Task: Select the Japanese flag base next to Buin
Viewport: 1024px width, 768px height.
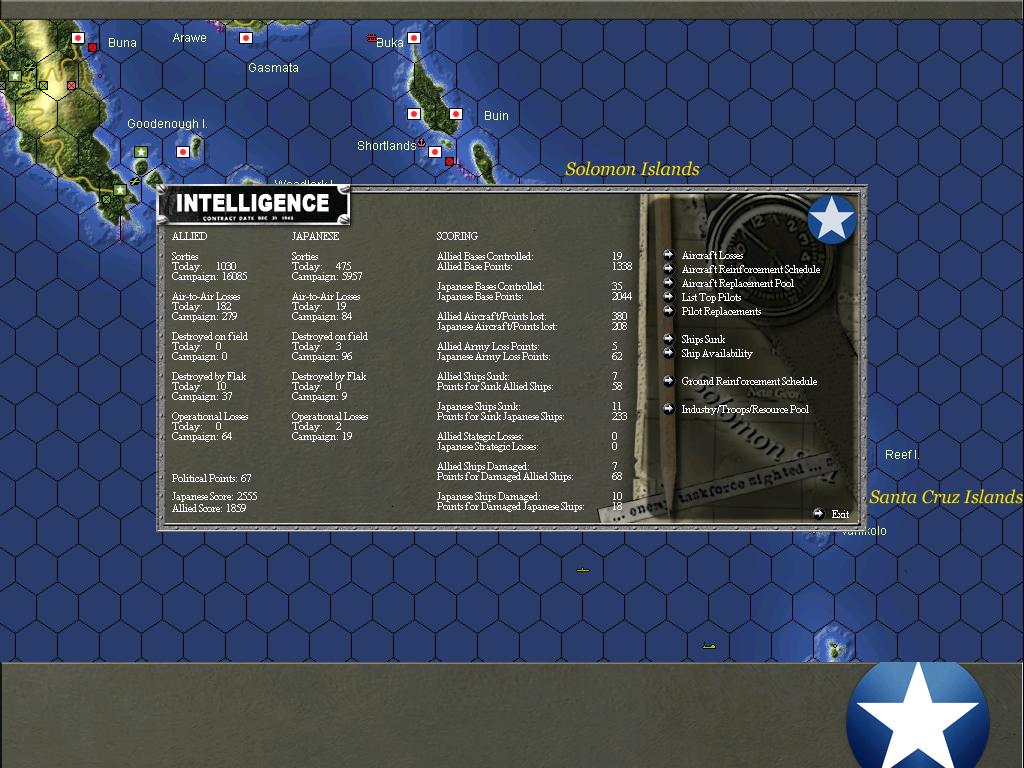Action: [456, 114]
